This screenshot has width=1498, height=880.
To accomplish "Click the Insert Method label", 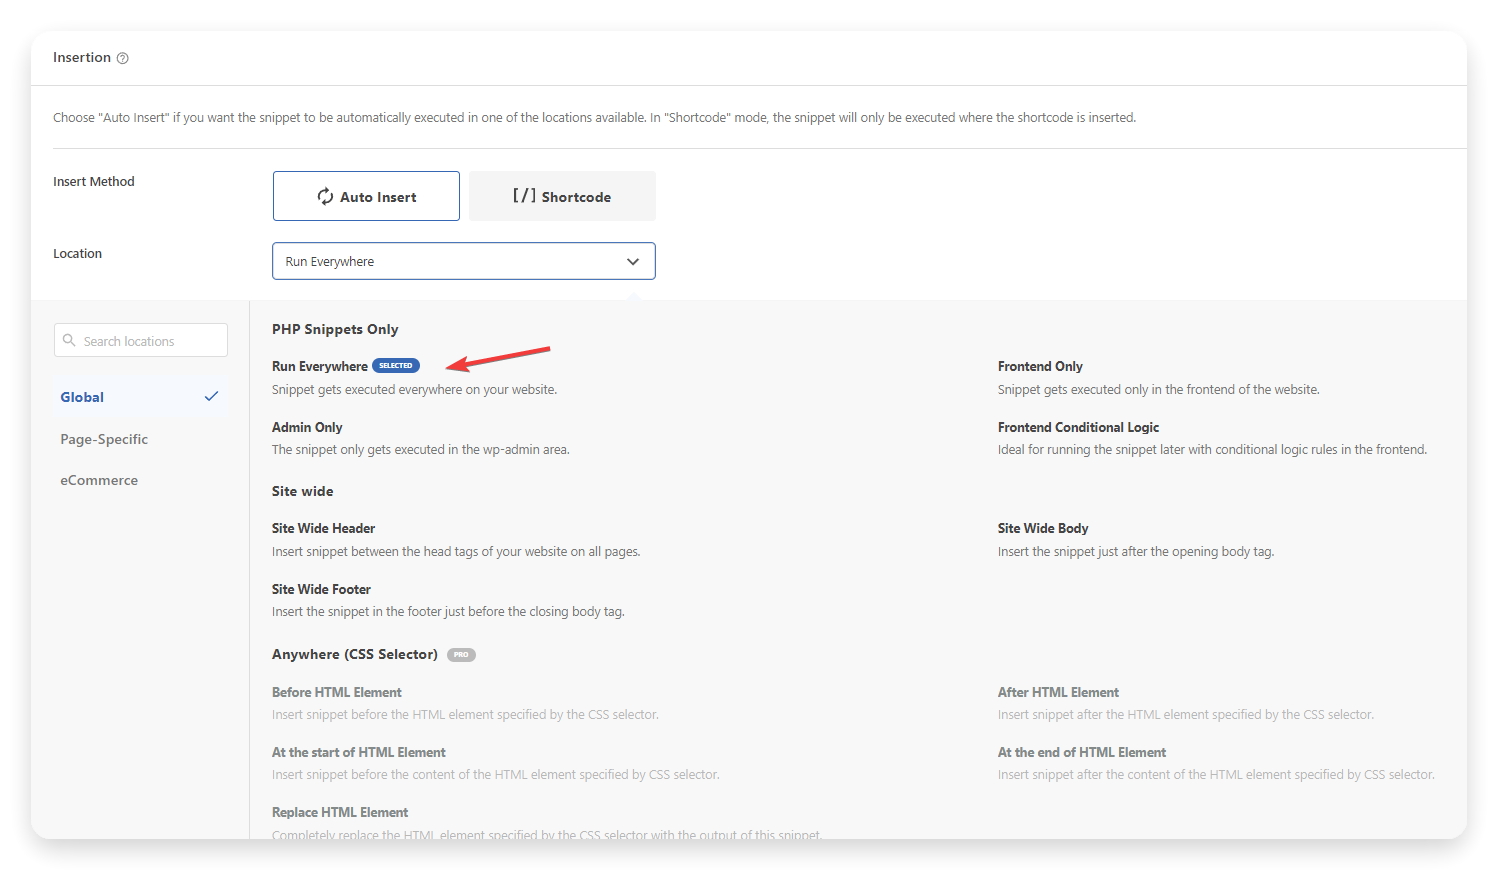I will [94, 181].
